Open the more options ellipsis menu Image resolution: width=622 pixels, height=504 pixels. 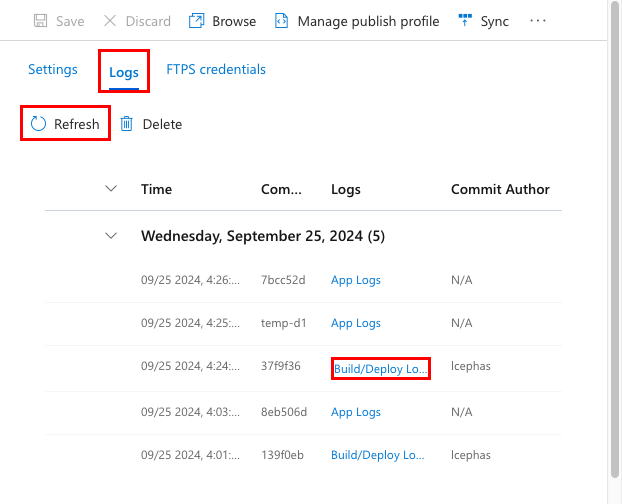[x=538, y=21]
